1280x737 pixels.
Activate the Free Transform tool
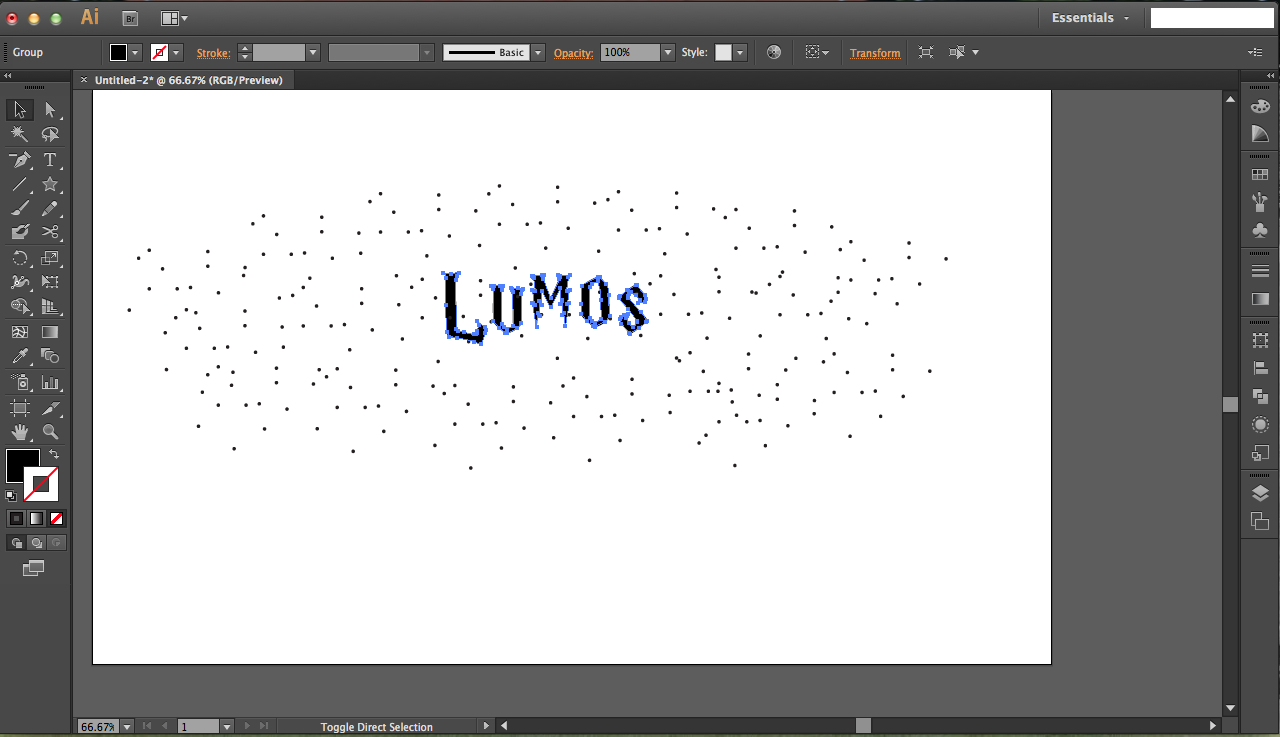pos(50,282)
